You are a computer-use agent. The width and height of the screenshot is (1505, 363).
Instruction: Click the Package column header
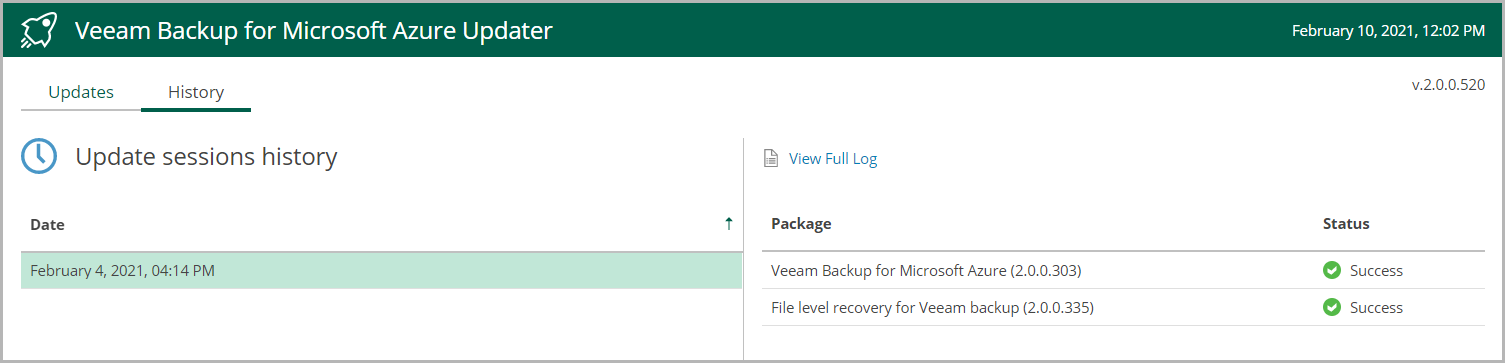click(x=801, y=223)
